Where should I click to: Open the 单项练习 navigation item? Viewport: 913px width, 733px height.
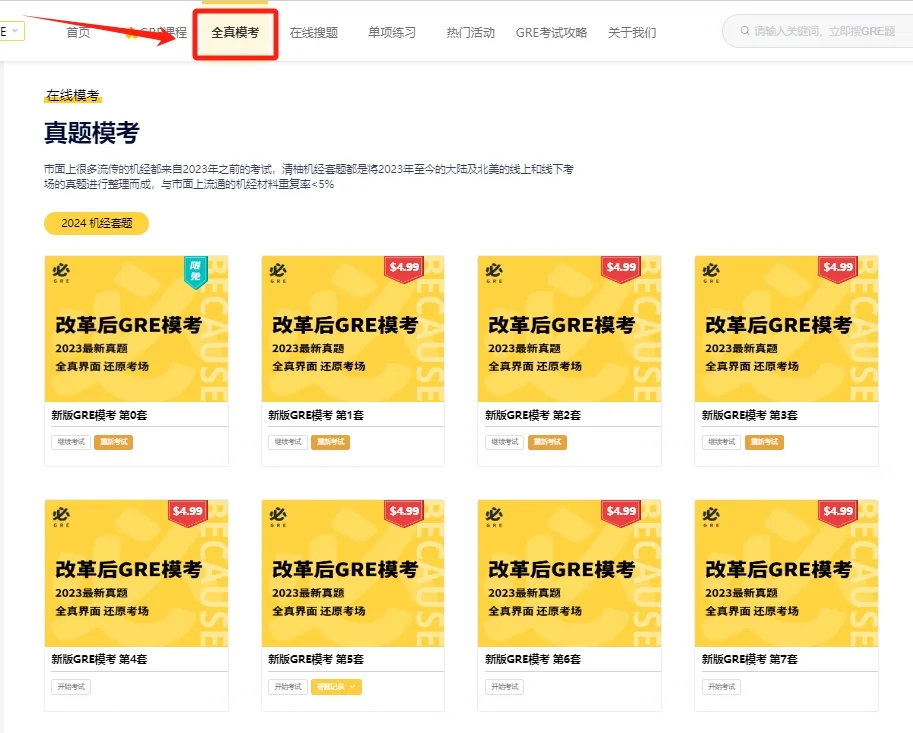[x=392, y=33]
